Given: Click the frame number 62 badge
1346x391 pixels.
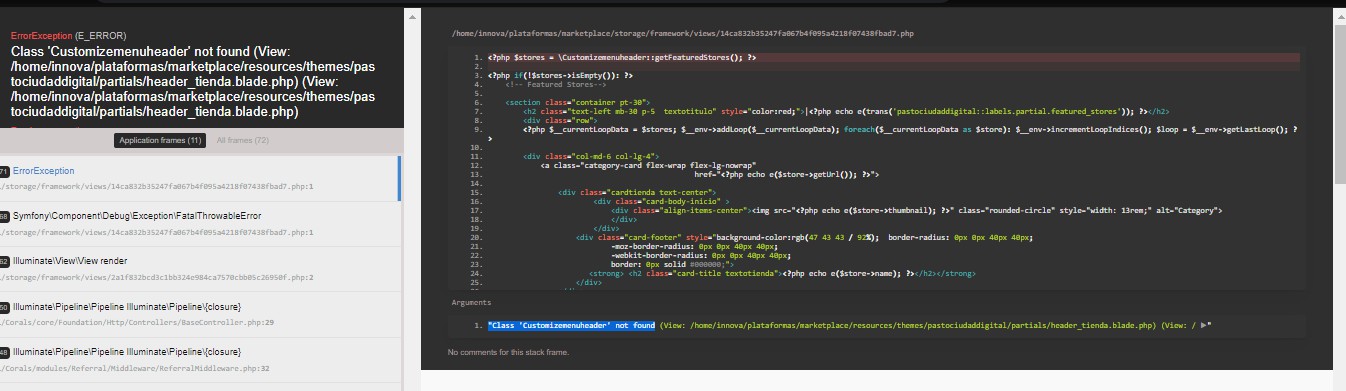Looking at the screenshot, I should pos(4,261).
